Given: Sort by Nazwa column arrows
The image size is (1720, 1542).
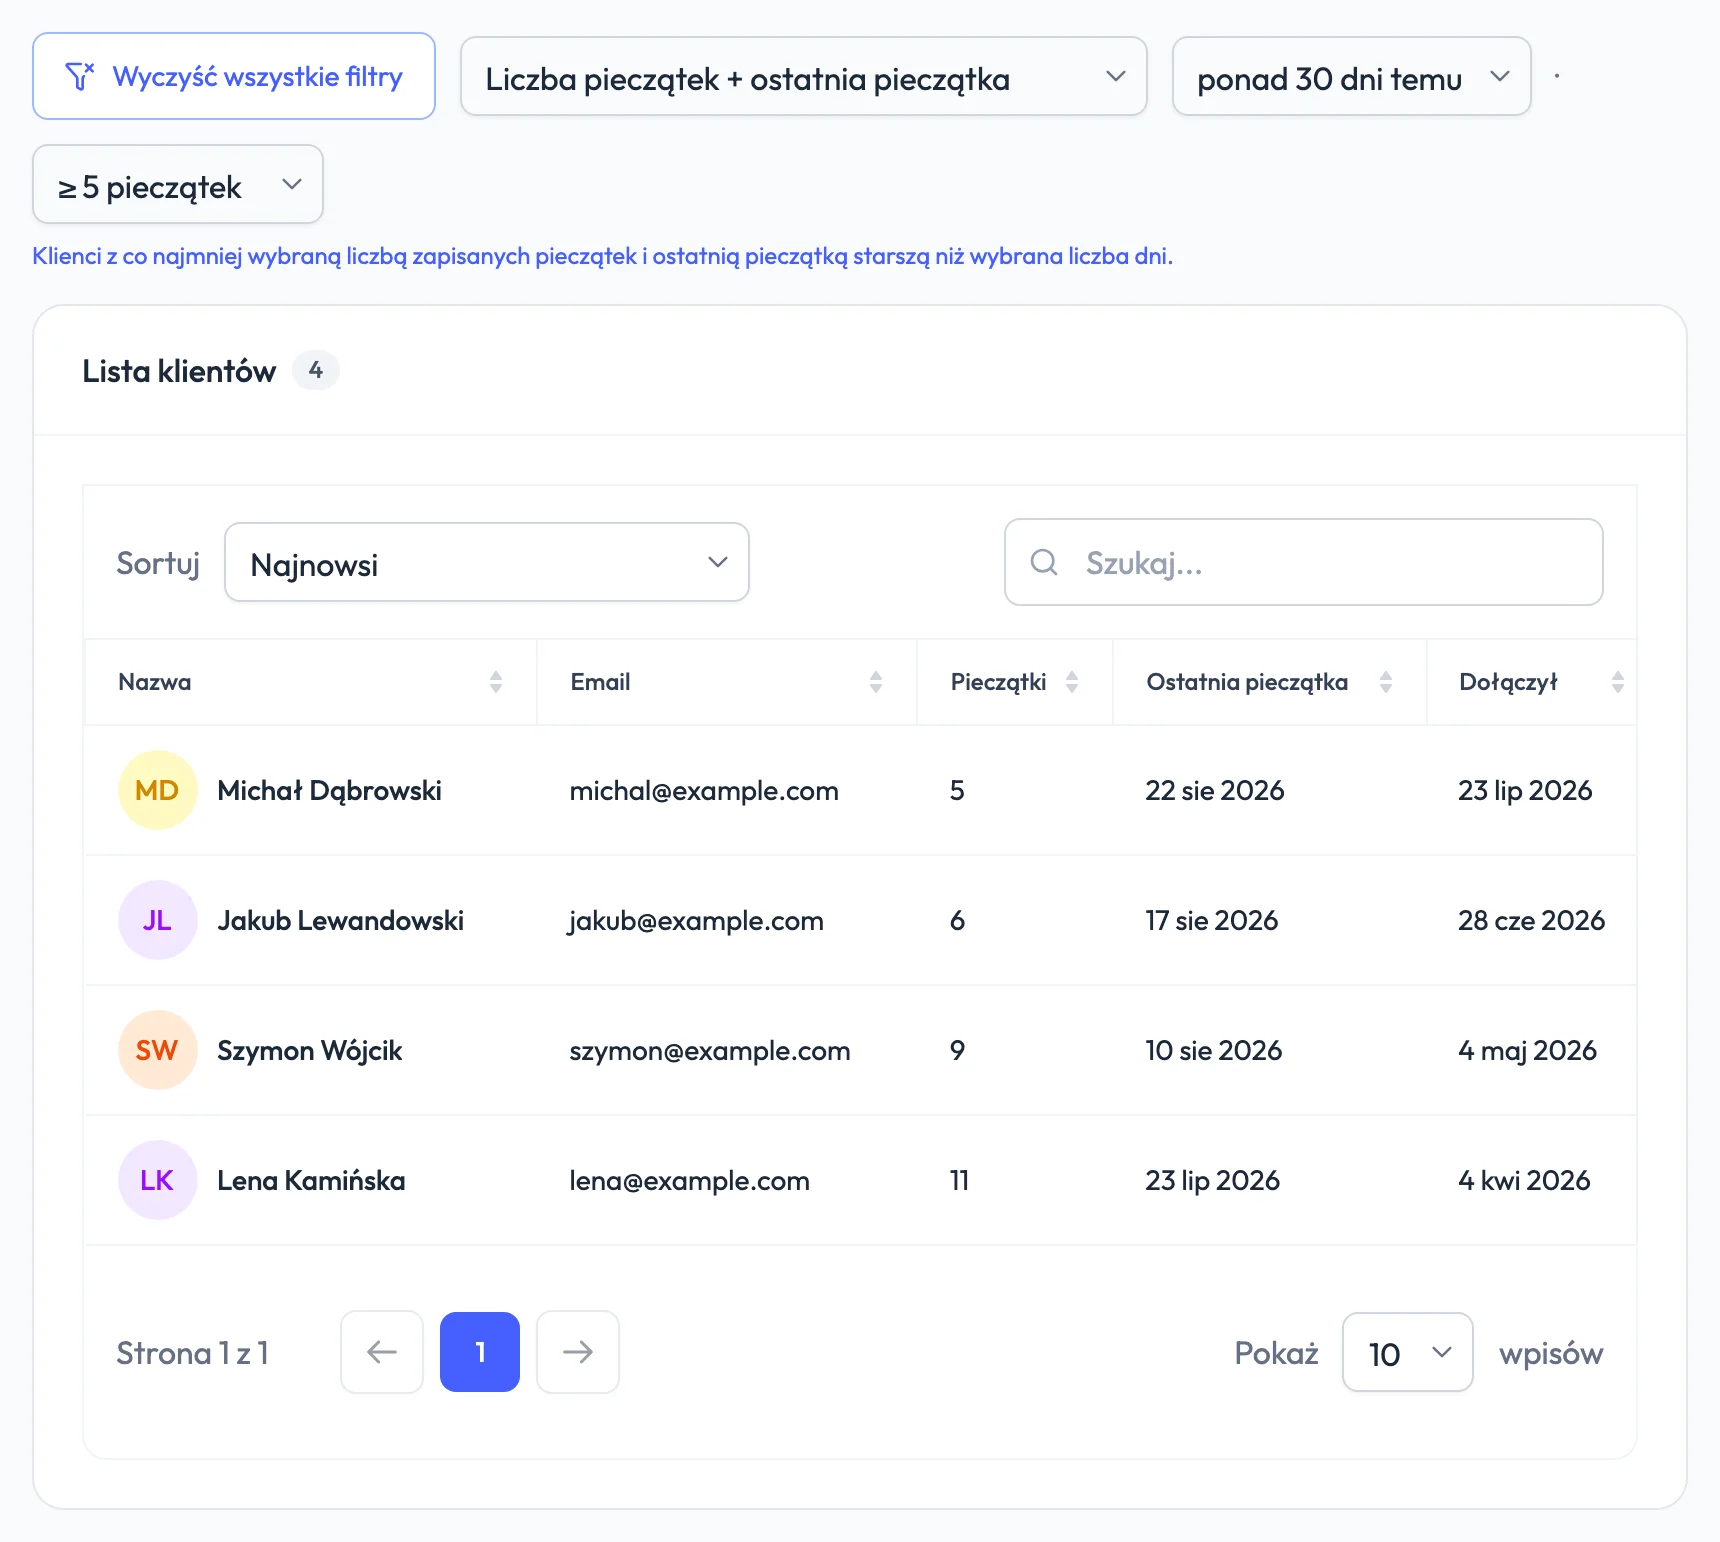Looking at the screenshot, I should (496, 682).
